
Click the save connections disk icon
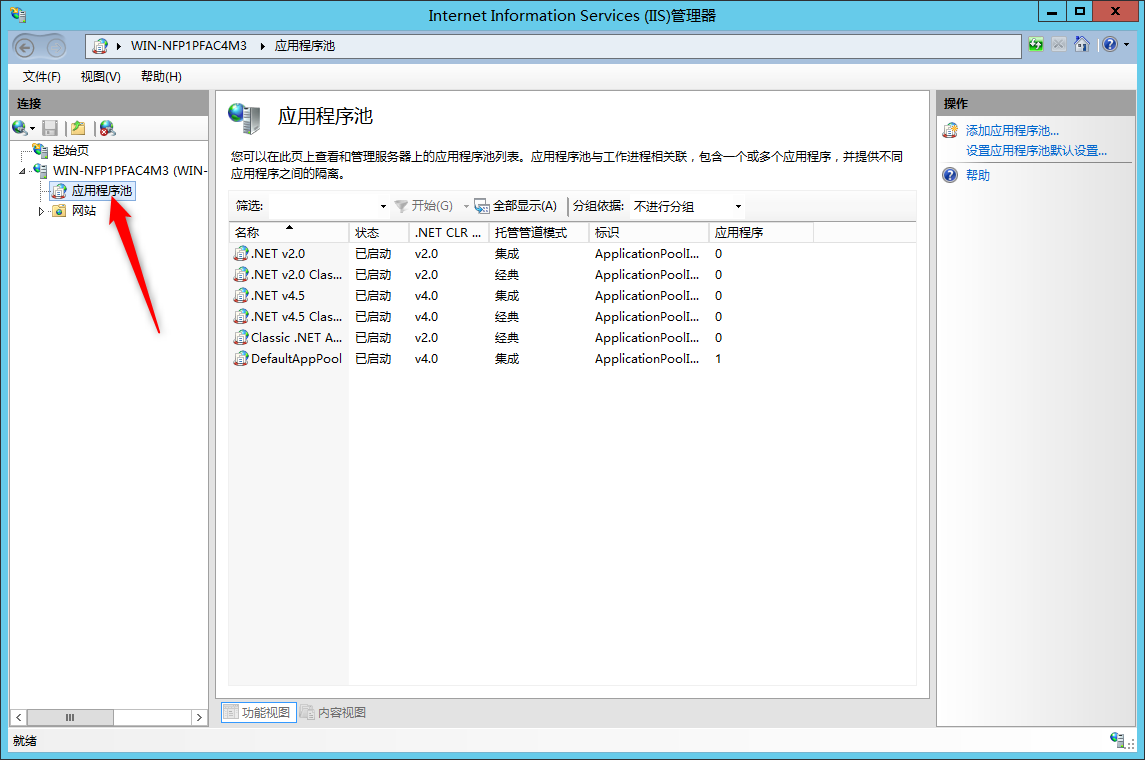[x=50, y=128]
